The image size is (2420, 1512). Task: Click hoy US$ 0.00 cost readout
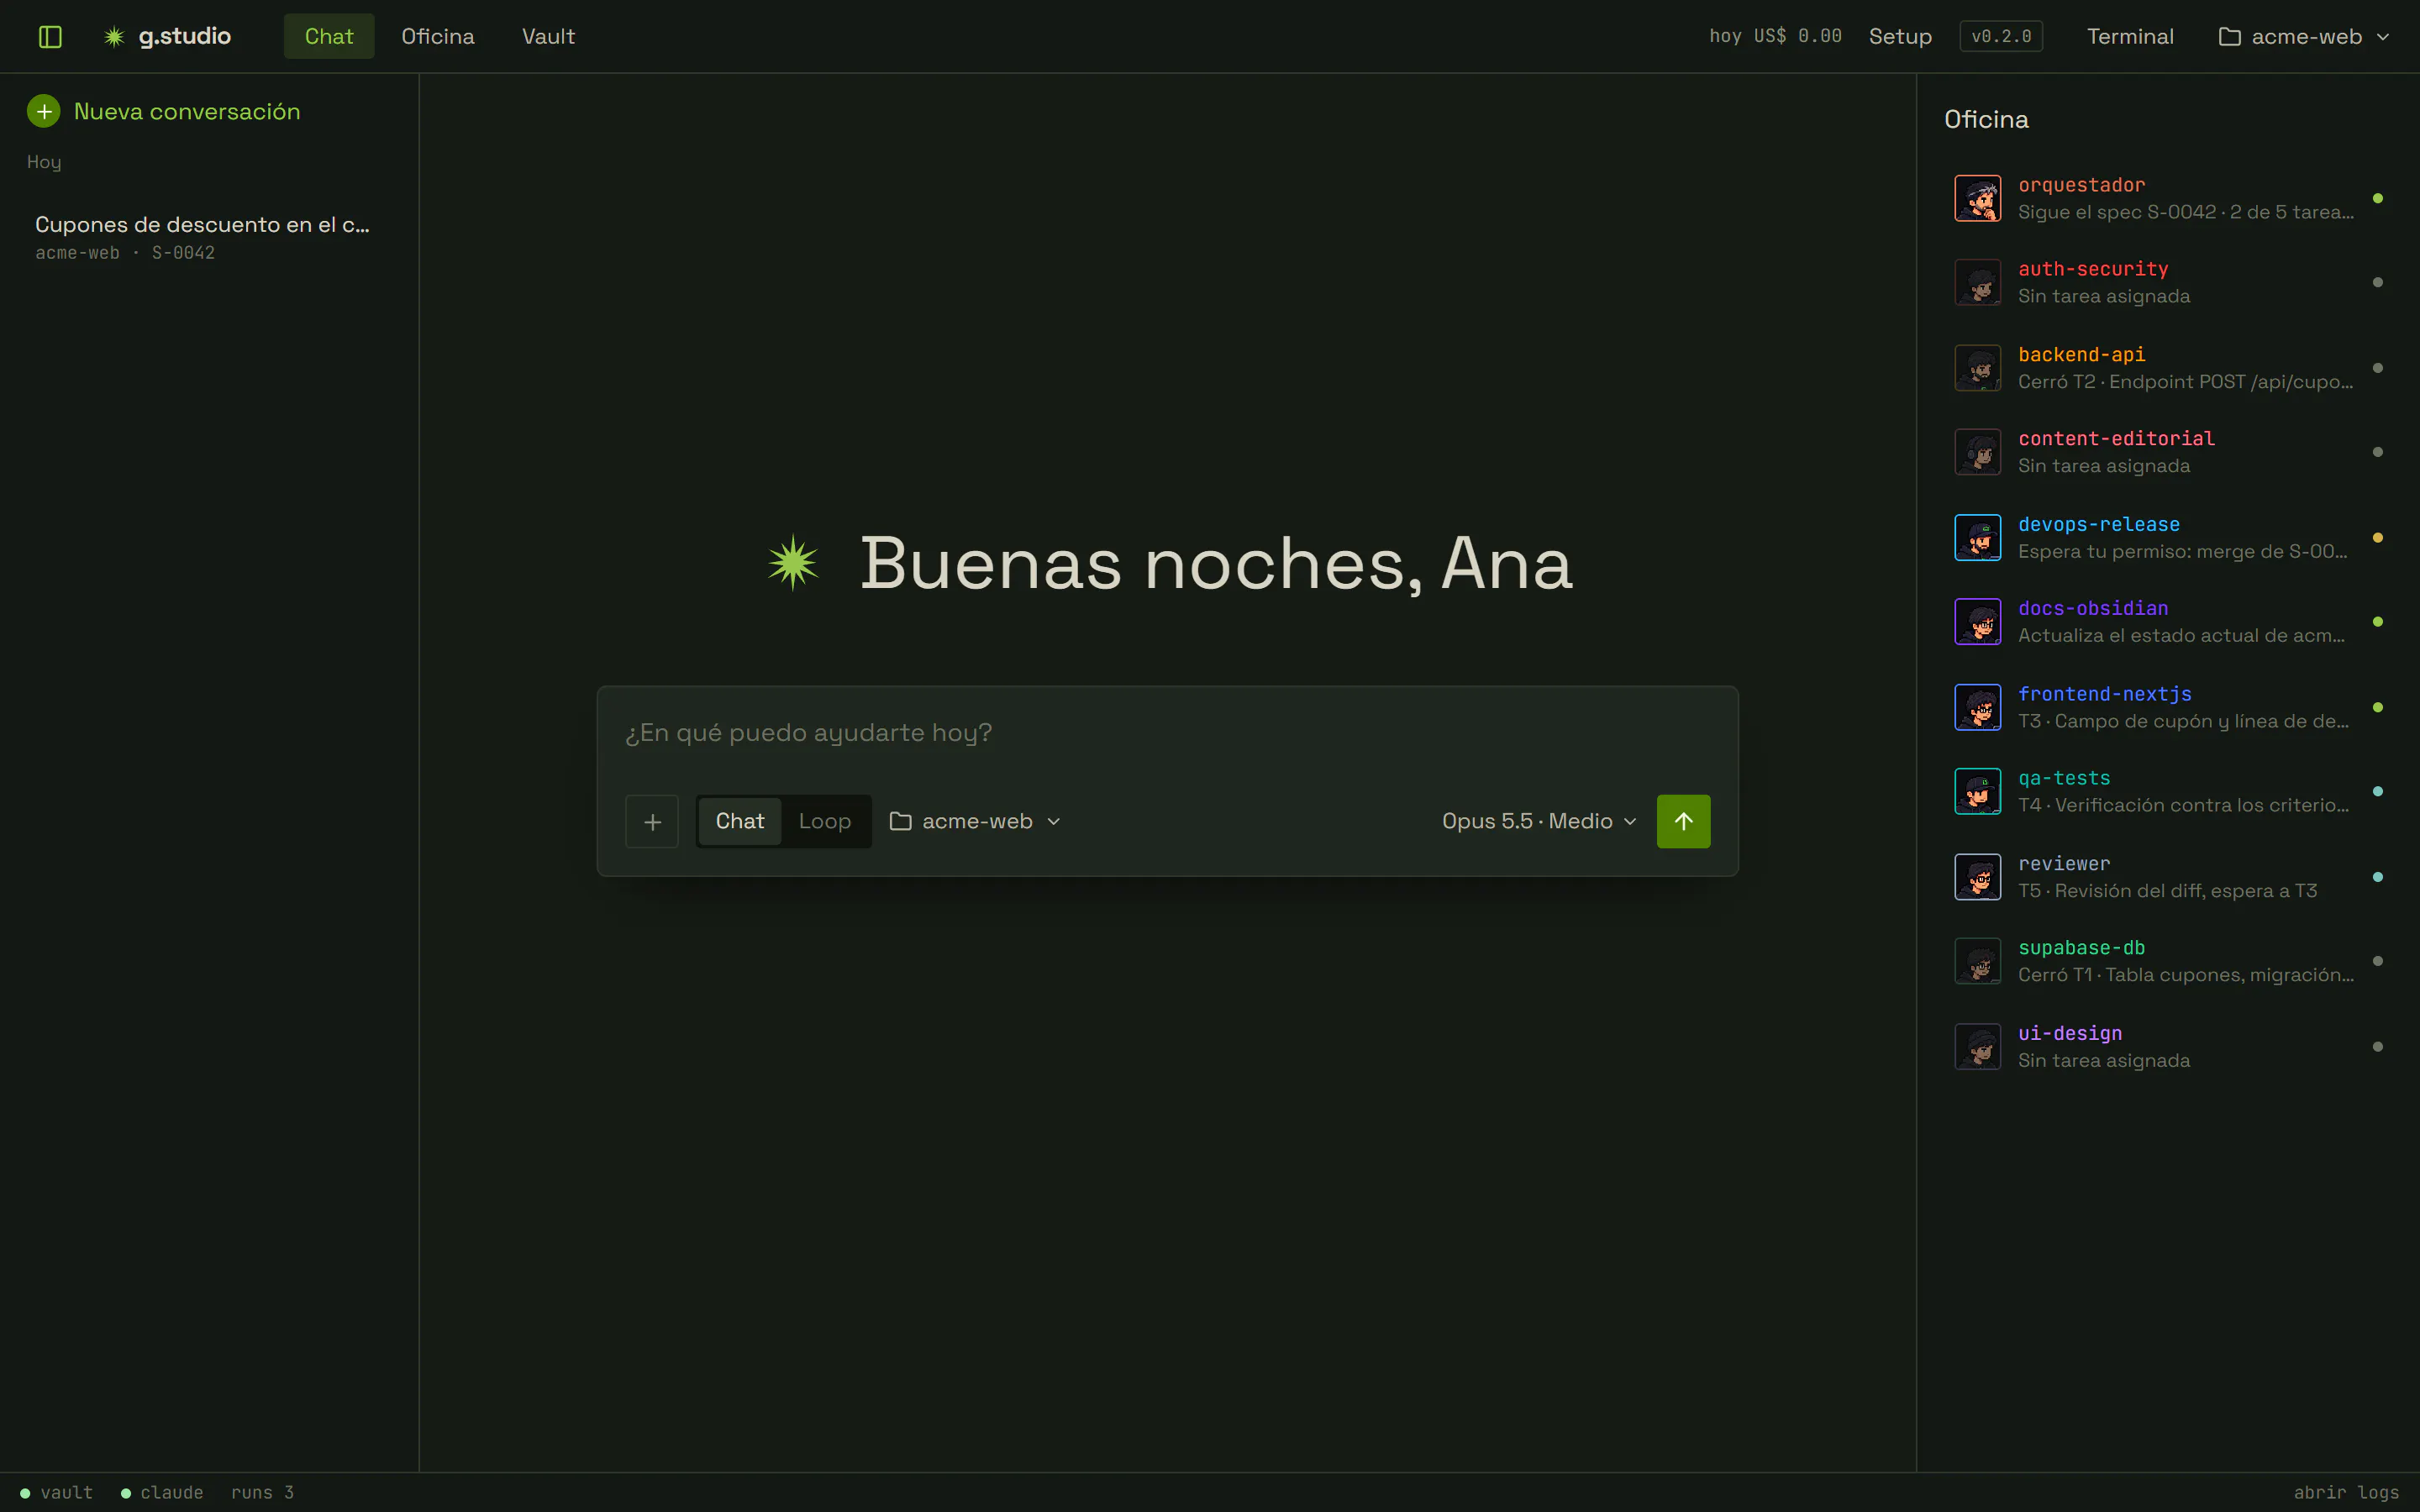coord(1775,37)
